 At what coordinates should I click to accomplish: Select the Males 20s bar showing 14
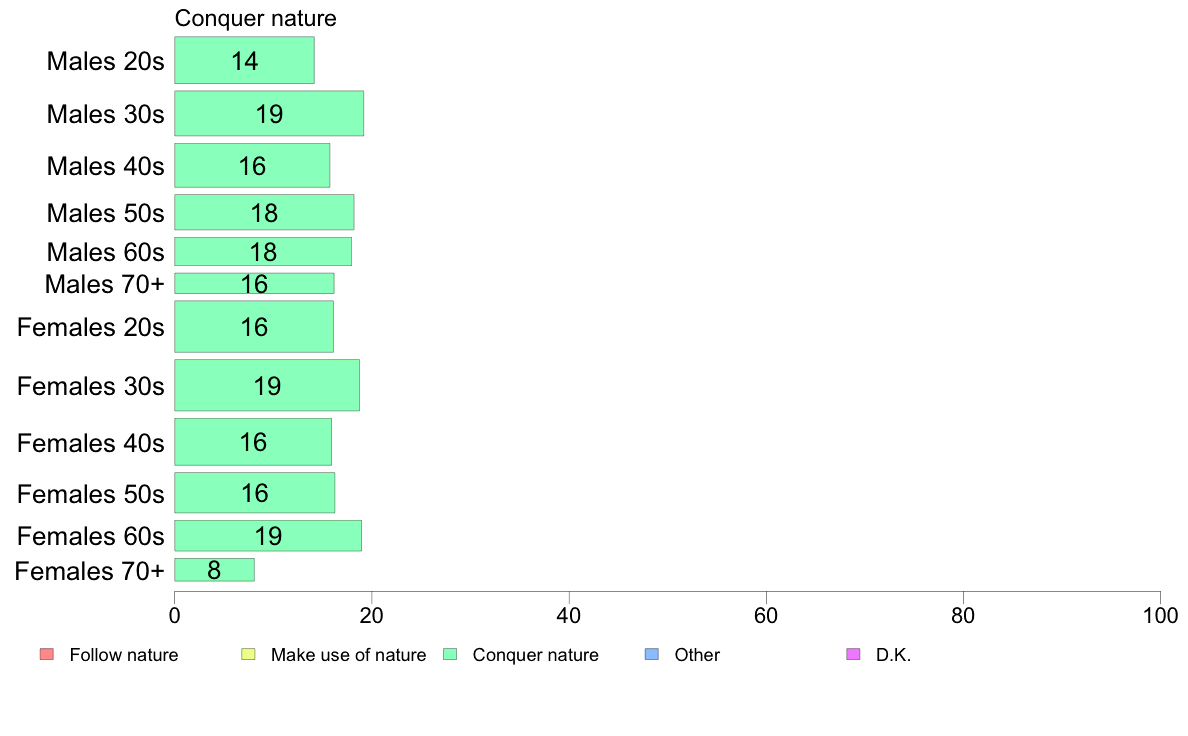coord(244,60)
